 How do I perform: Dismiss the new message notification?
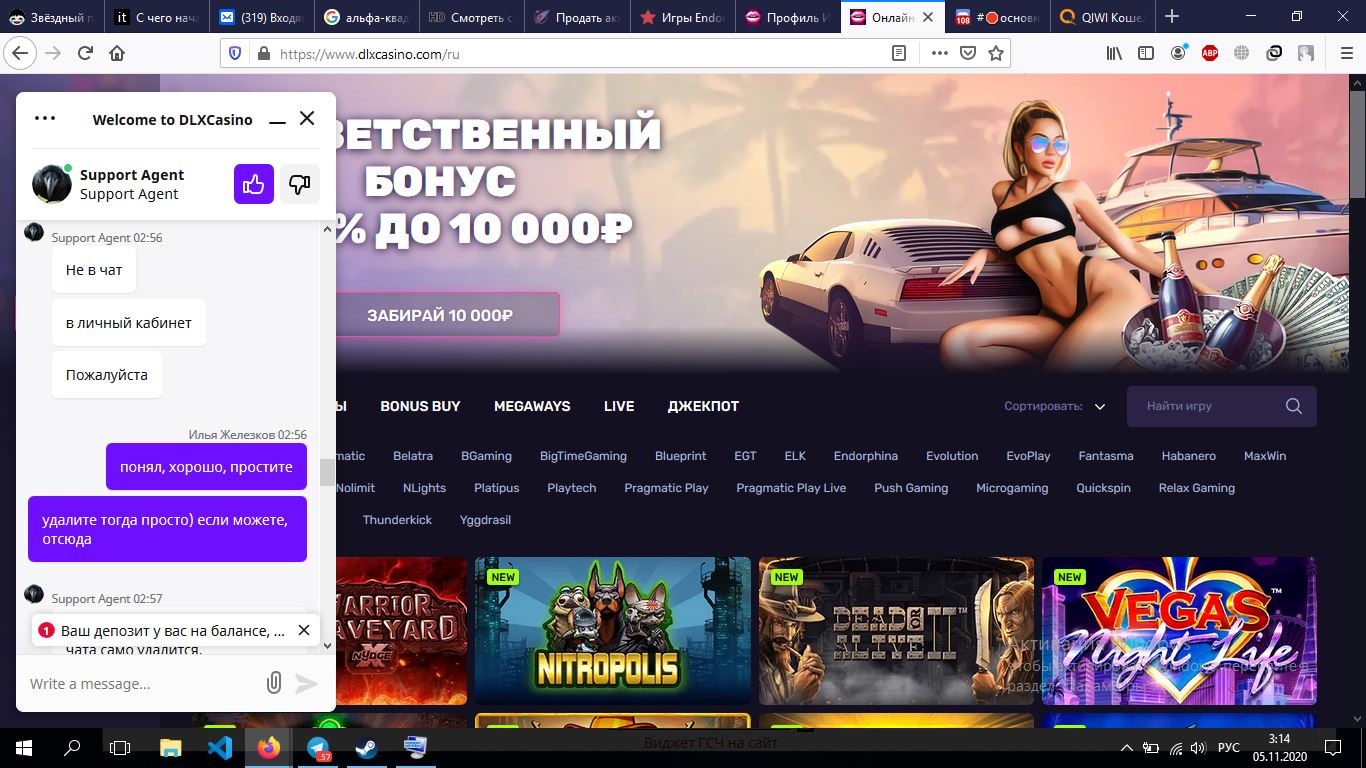click(x=304, y=631)
